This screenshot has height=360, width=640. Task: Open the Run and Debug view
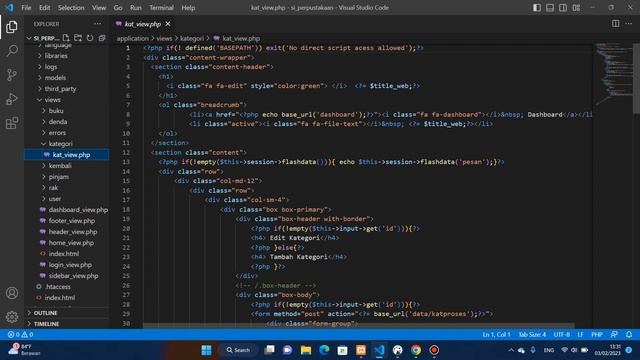click(12, 99)
